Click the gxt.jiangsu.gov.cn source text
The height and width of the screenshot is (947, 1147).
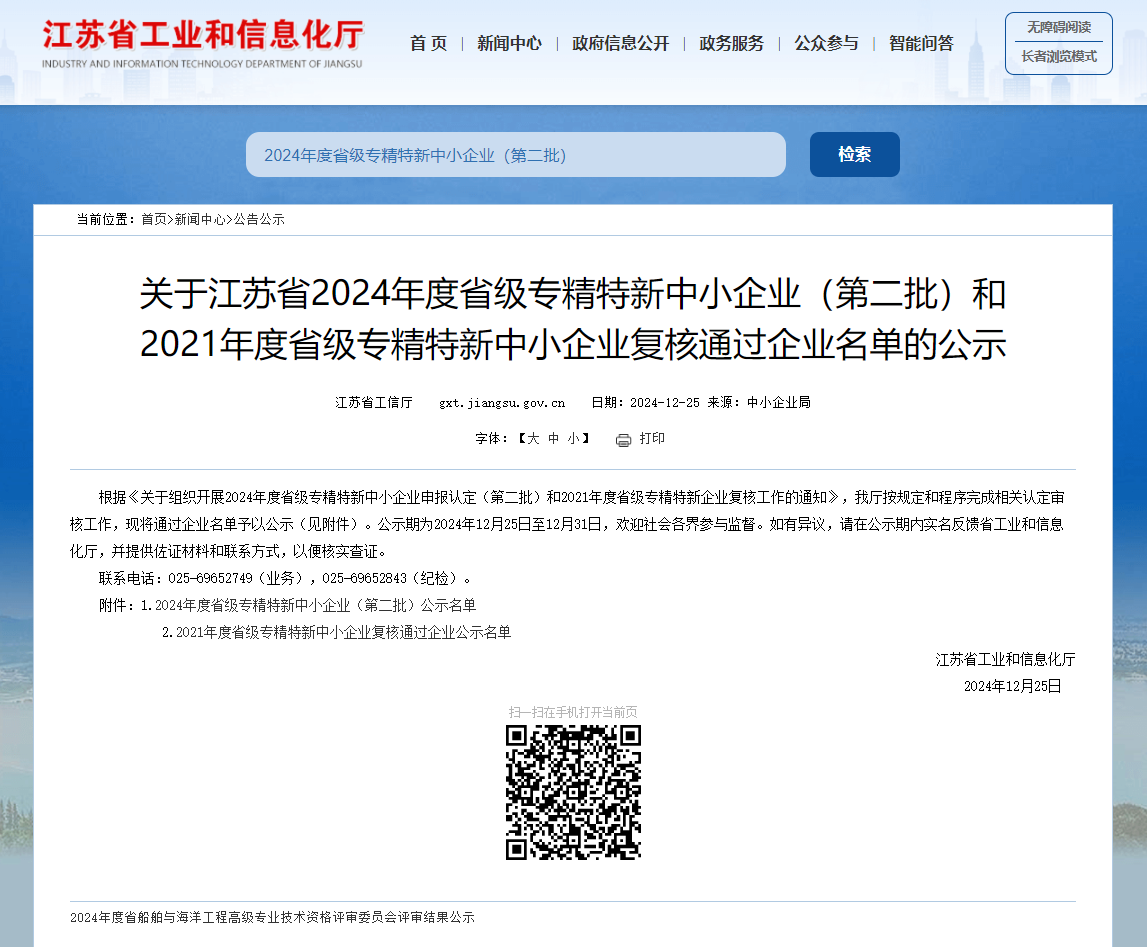[502, 403]
